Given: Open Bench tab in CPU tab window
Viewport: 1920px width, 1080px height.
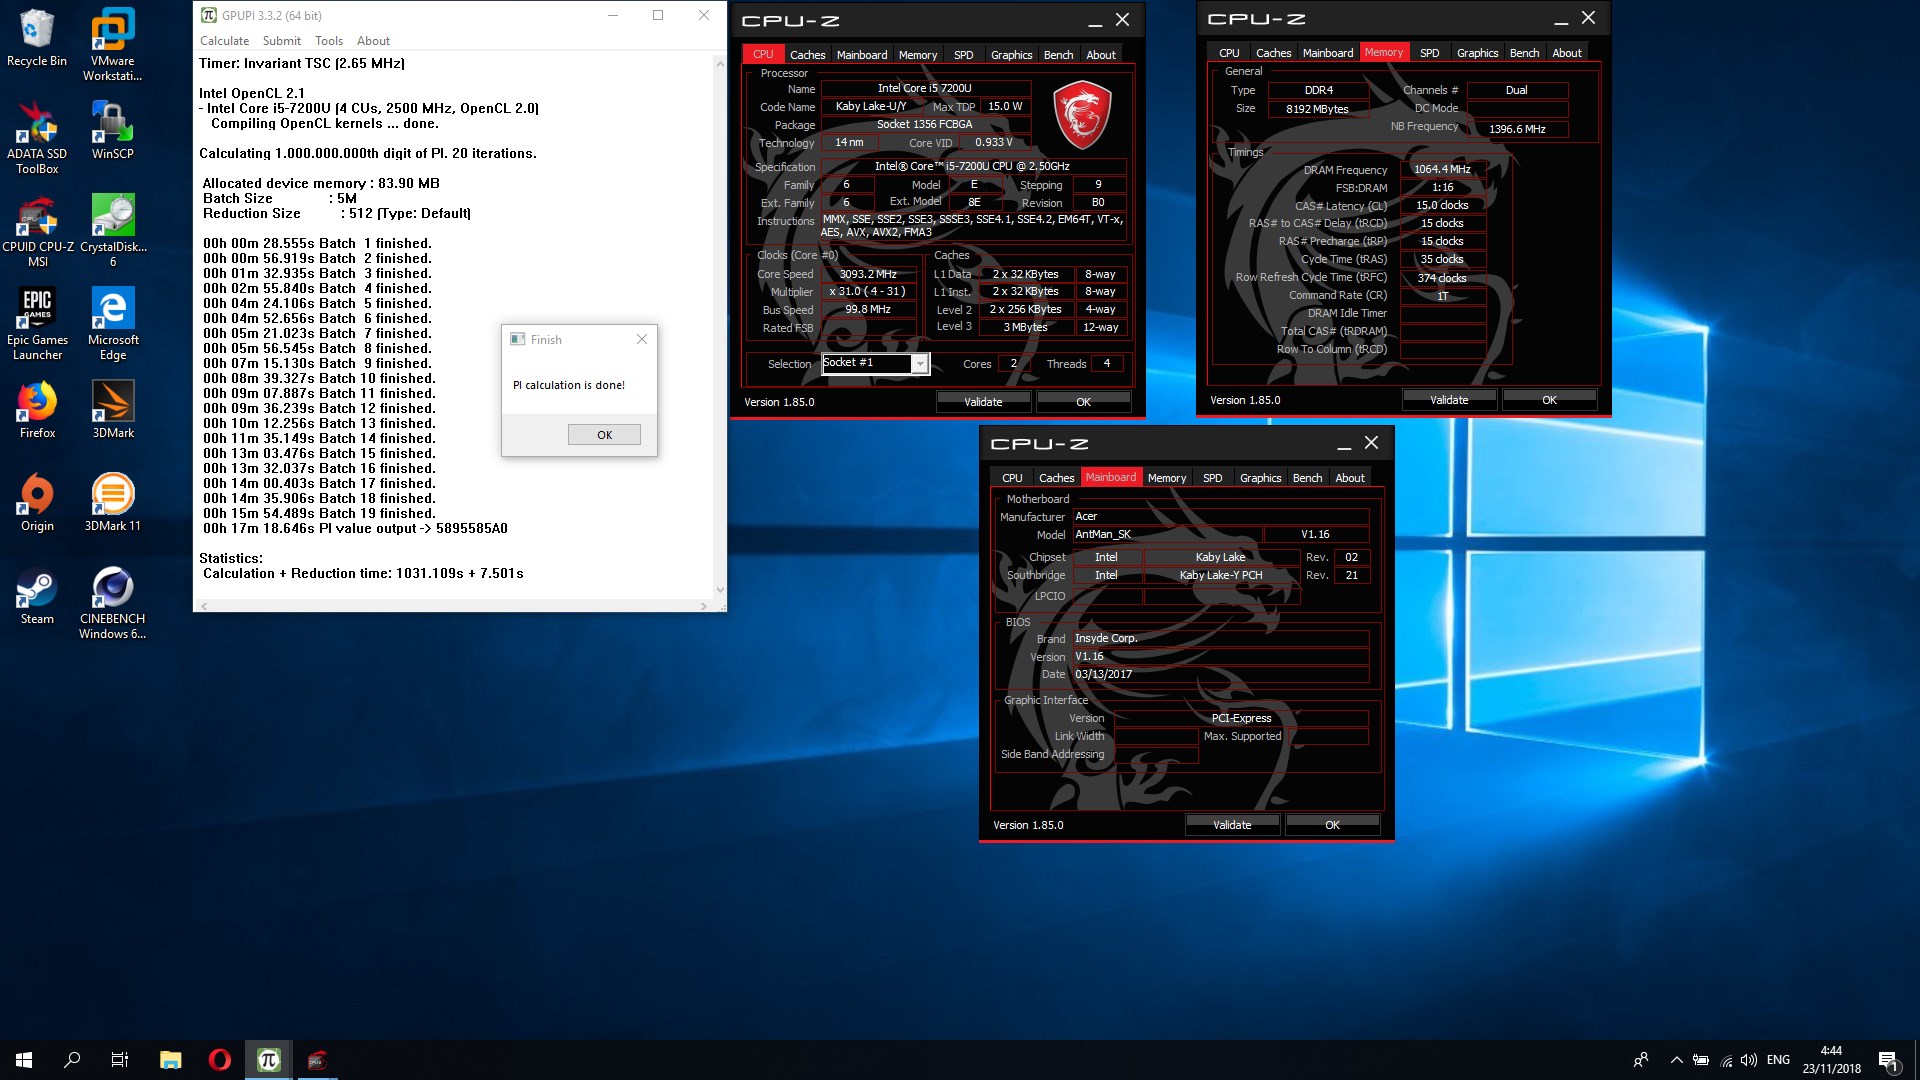Looking at the screenshot, I should click(1058, 55).
